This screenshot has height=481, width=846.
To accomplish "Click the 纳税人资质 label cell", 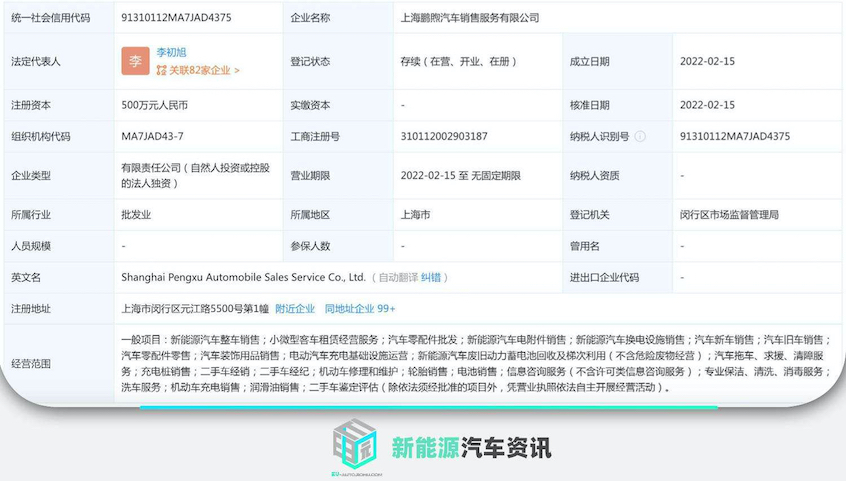I will click(x=618, y=176).
